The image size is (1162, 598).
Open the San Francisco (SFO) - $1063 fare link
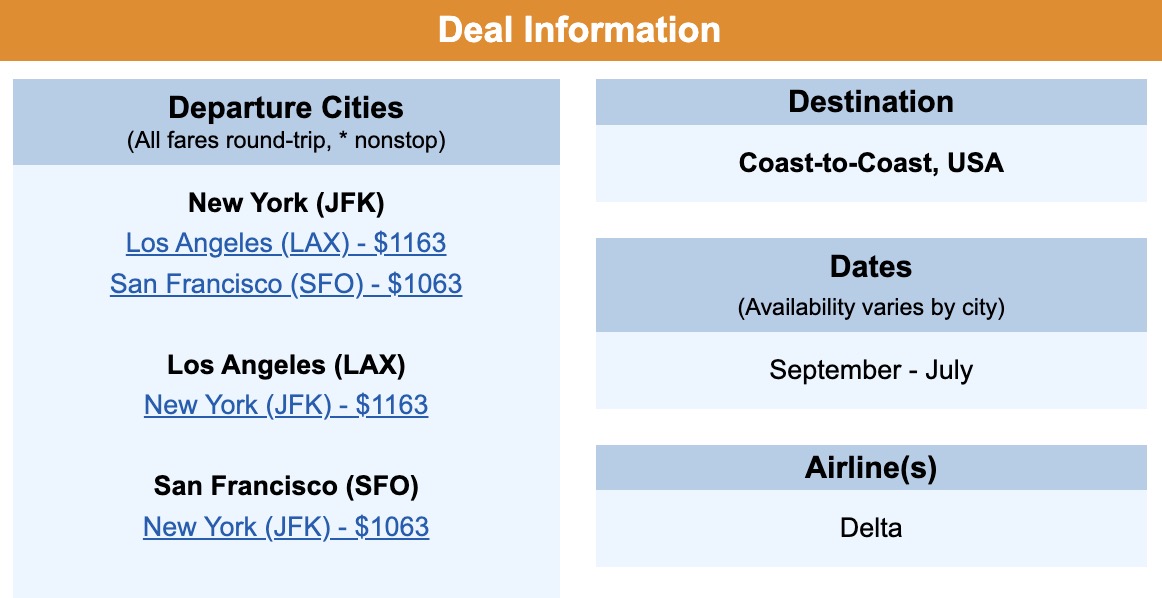(286, 284)
